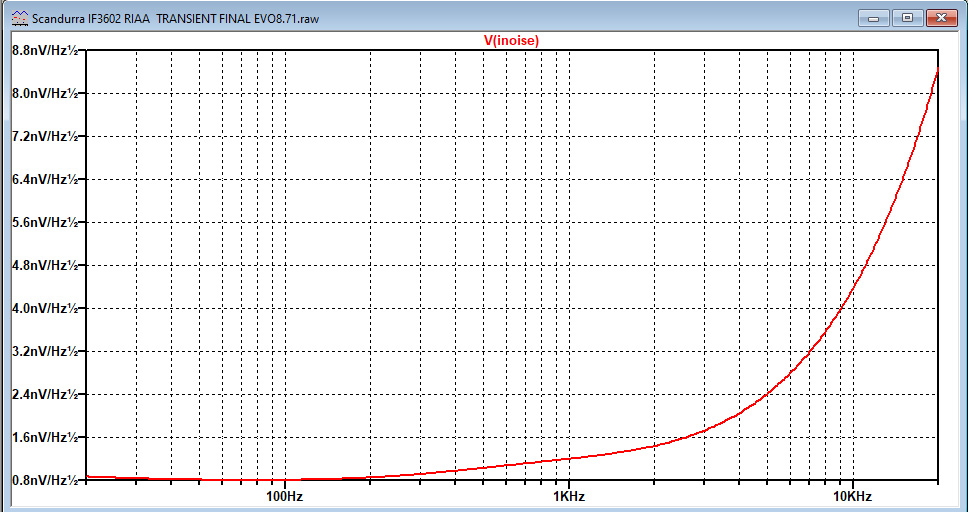
Task: Click the 6.4nV/Hz½ vertical axis label
Action: point(45,180)
